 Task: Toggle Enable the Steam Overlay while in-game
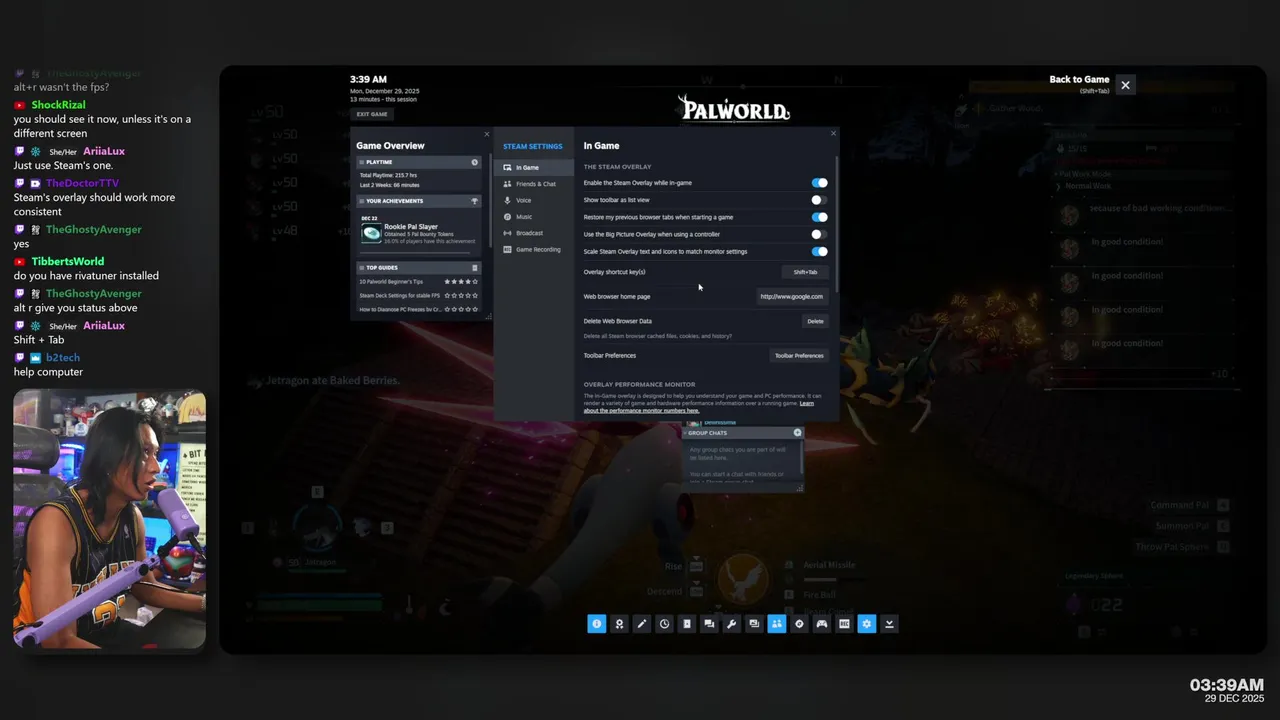click(x=819, y=183)
